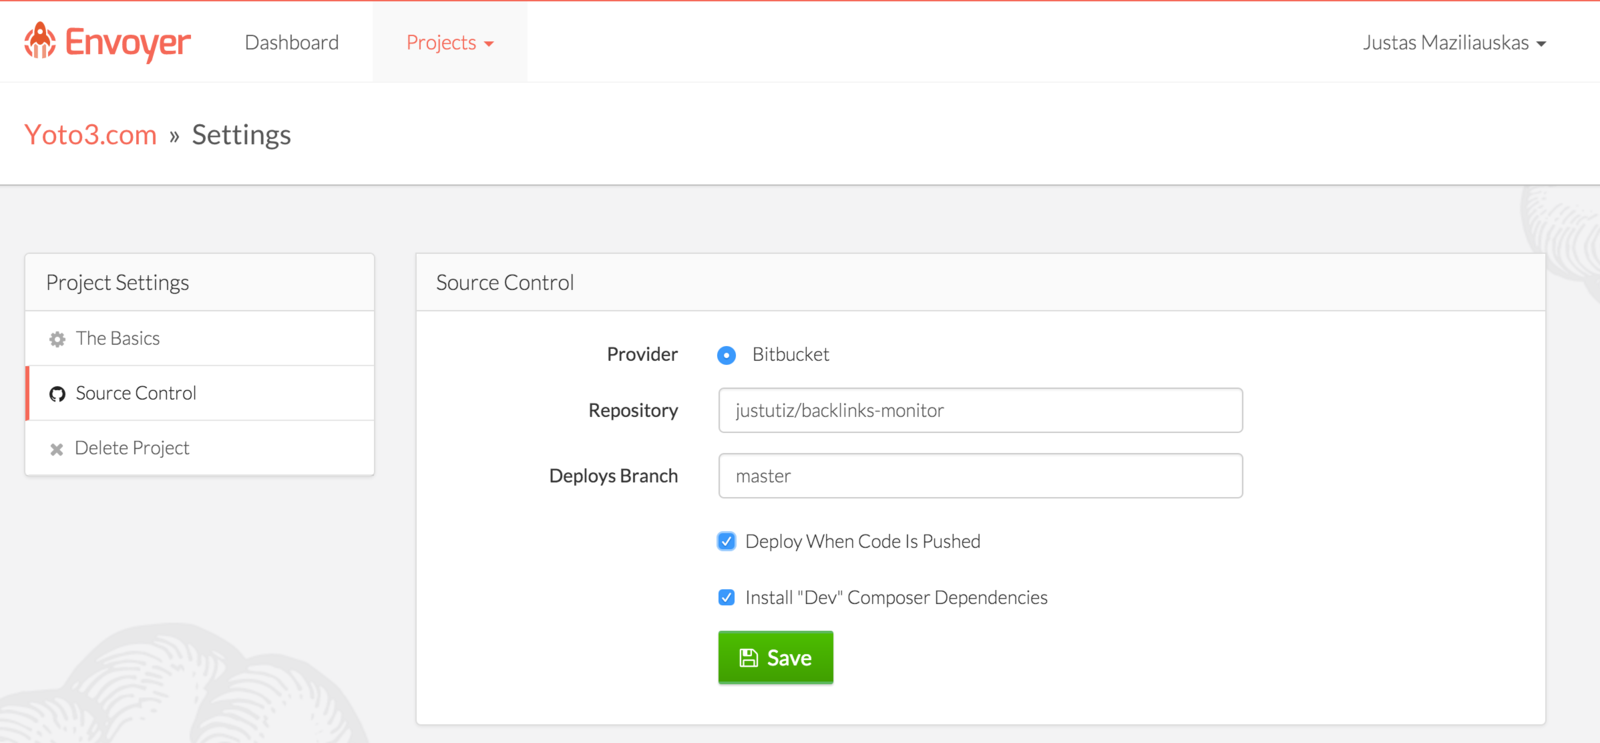Click the X icon beside Delete Project
The width and height of the screenshot is (1600, 743).
[57, 449]
